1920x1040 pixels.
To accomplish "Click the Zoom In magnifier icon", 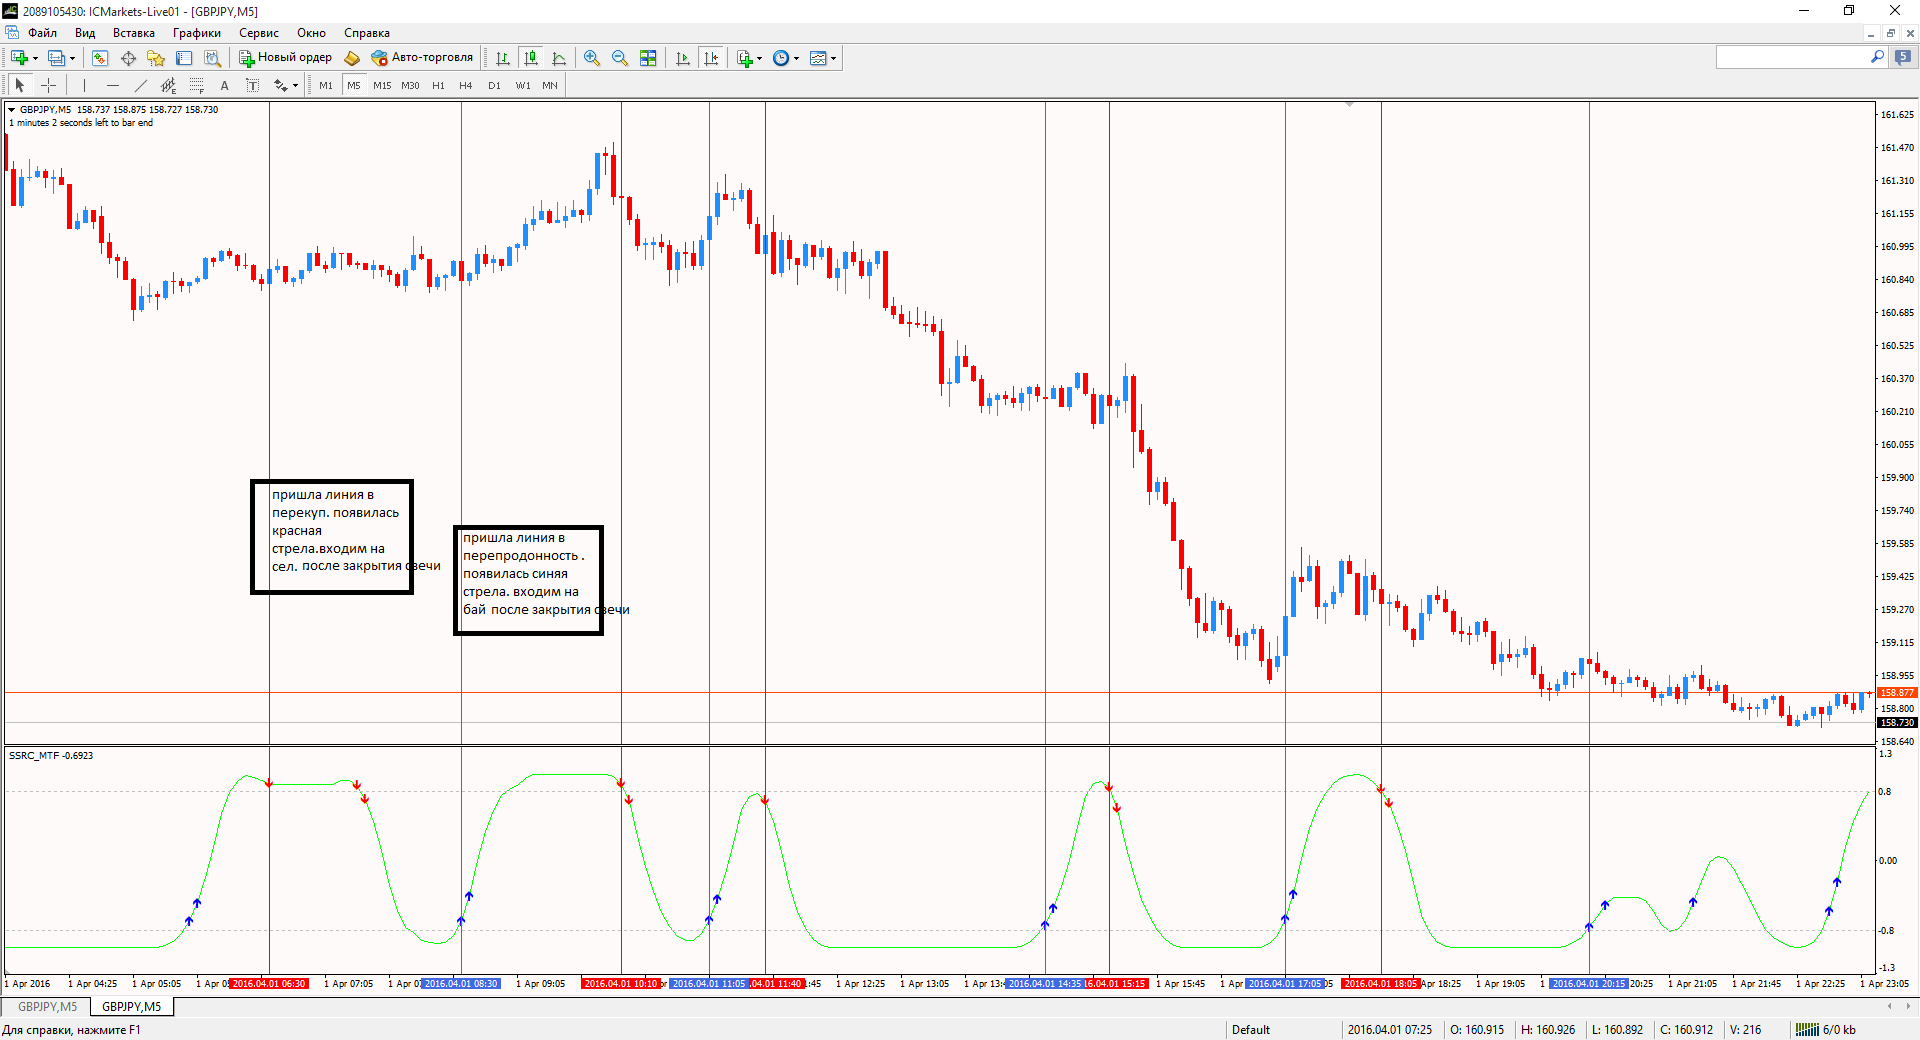I will [x=592, y=58].
